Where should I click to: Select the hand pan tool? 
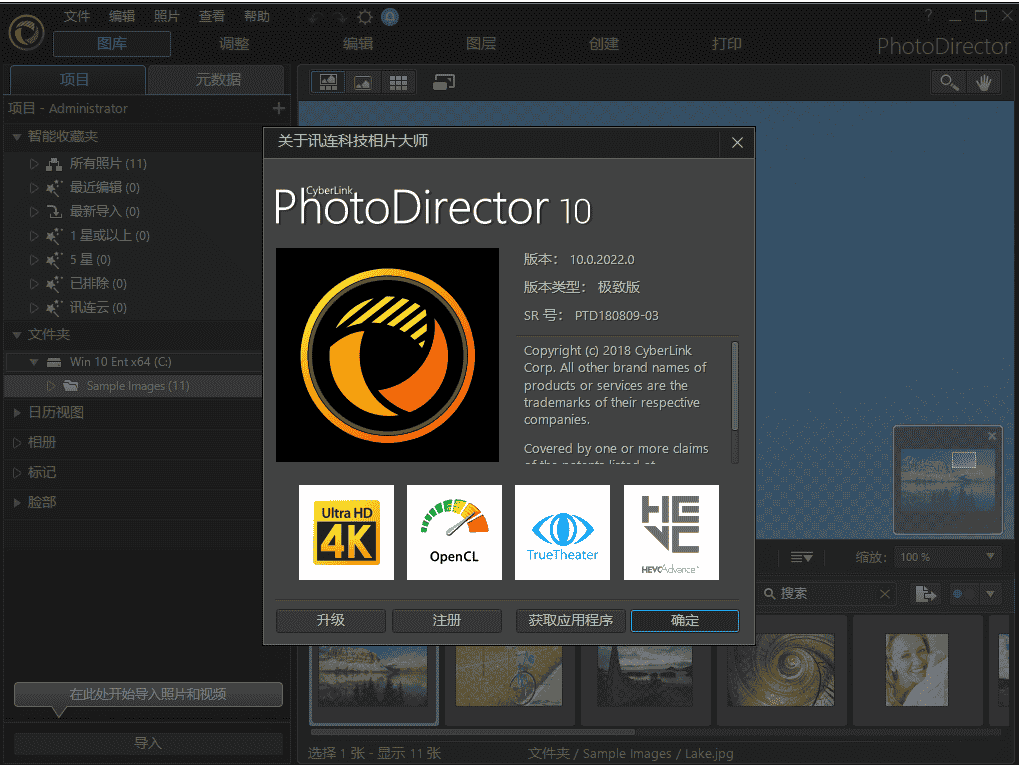pos(983,82)
